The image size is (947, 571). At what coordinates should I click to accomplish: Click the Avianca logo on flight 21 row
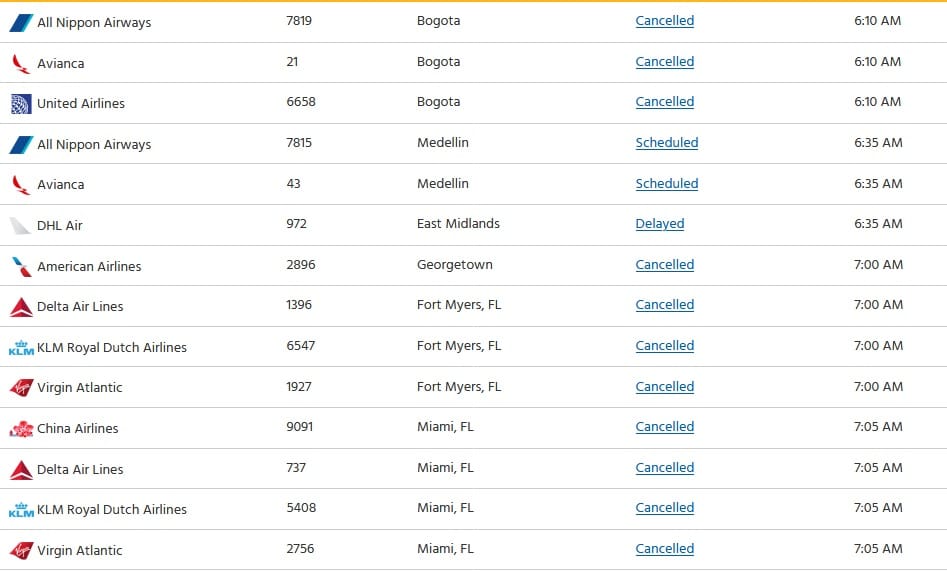coord(21,63)
